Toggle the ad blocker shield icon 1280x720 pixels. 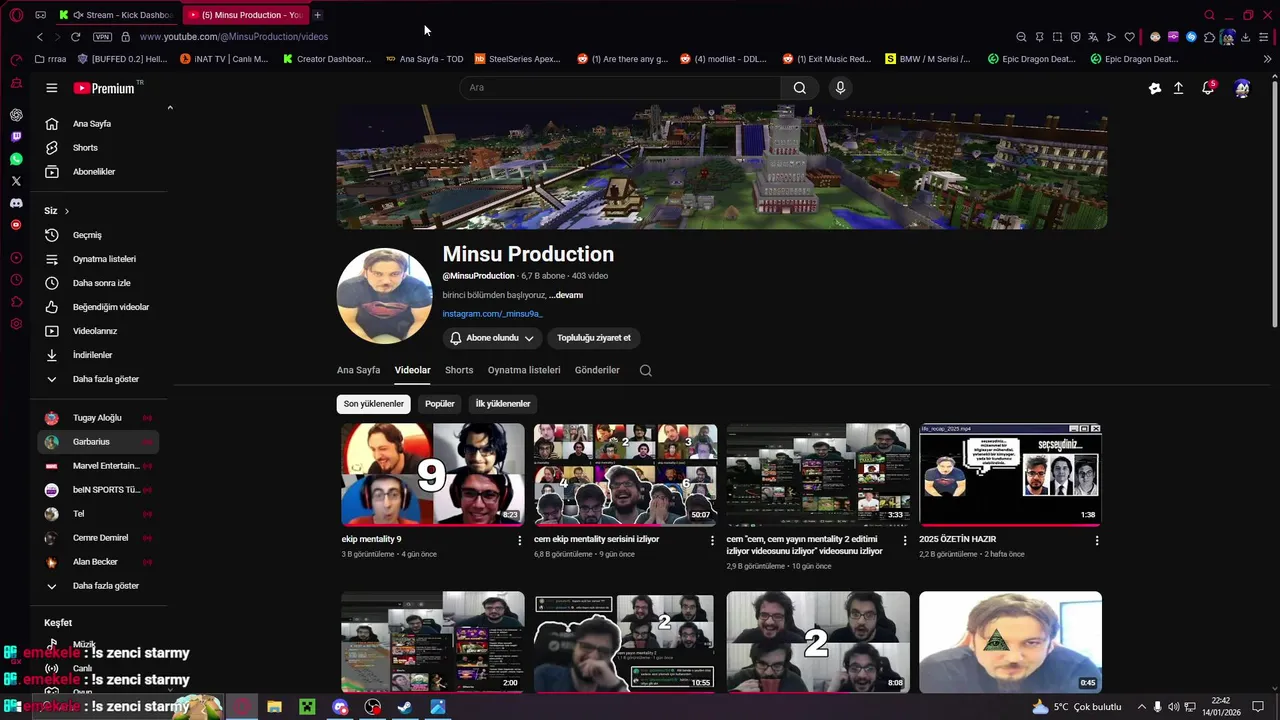(x=1075, y=37)
